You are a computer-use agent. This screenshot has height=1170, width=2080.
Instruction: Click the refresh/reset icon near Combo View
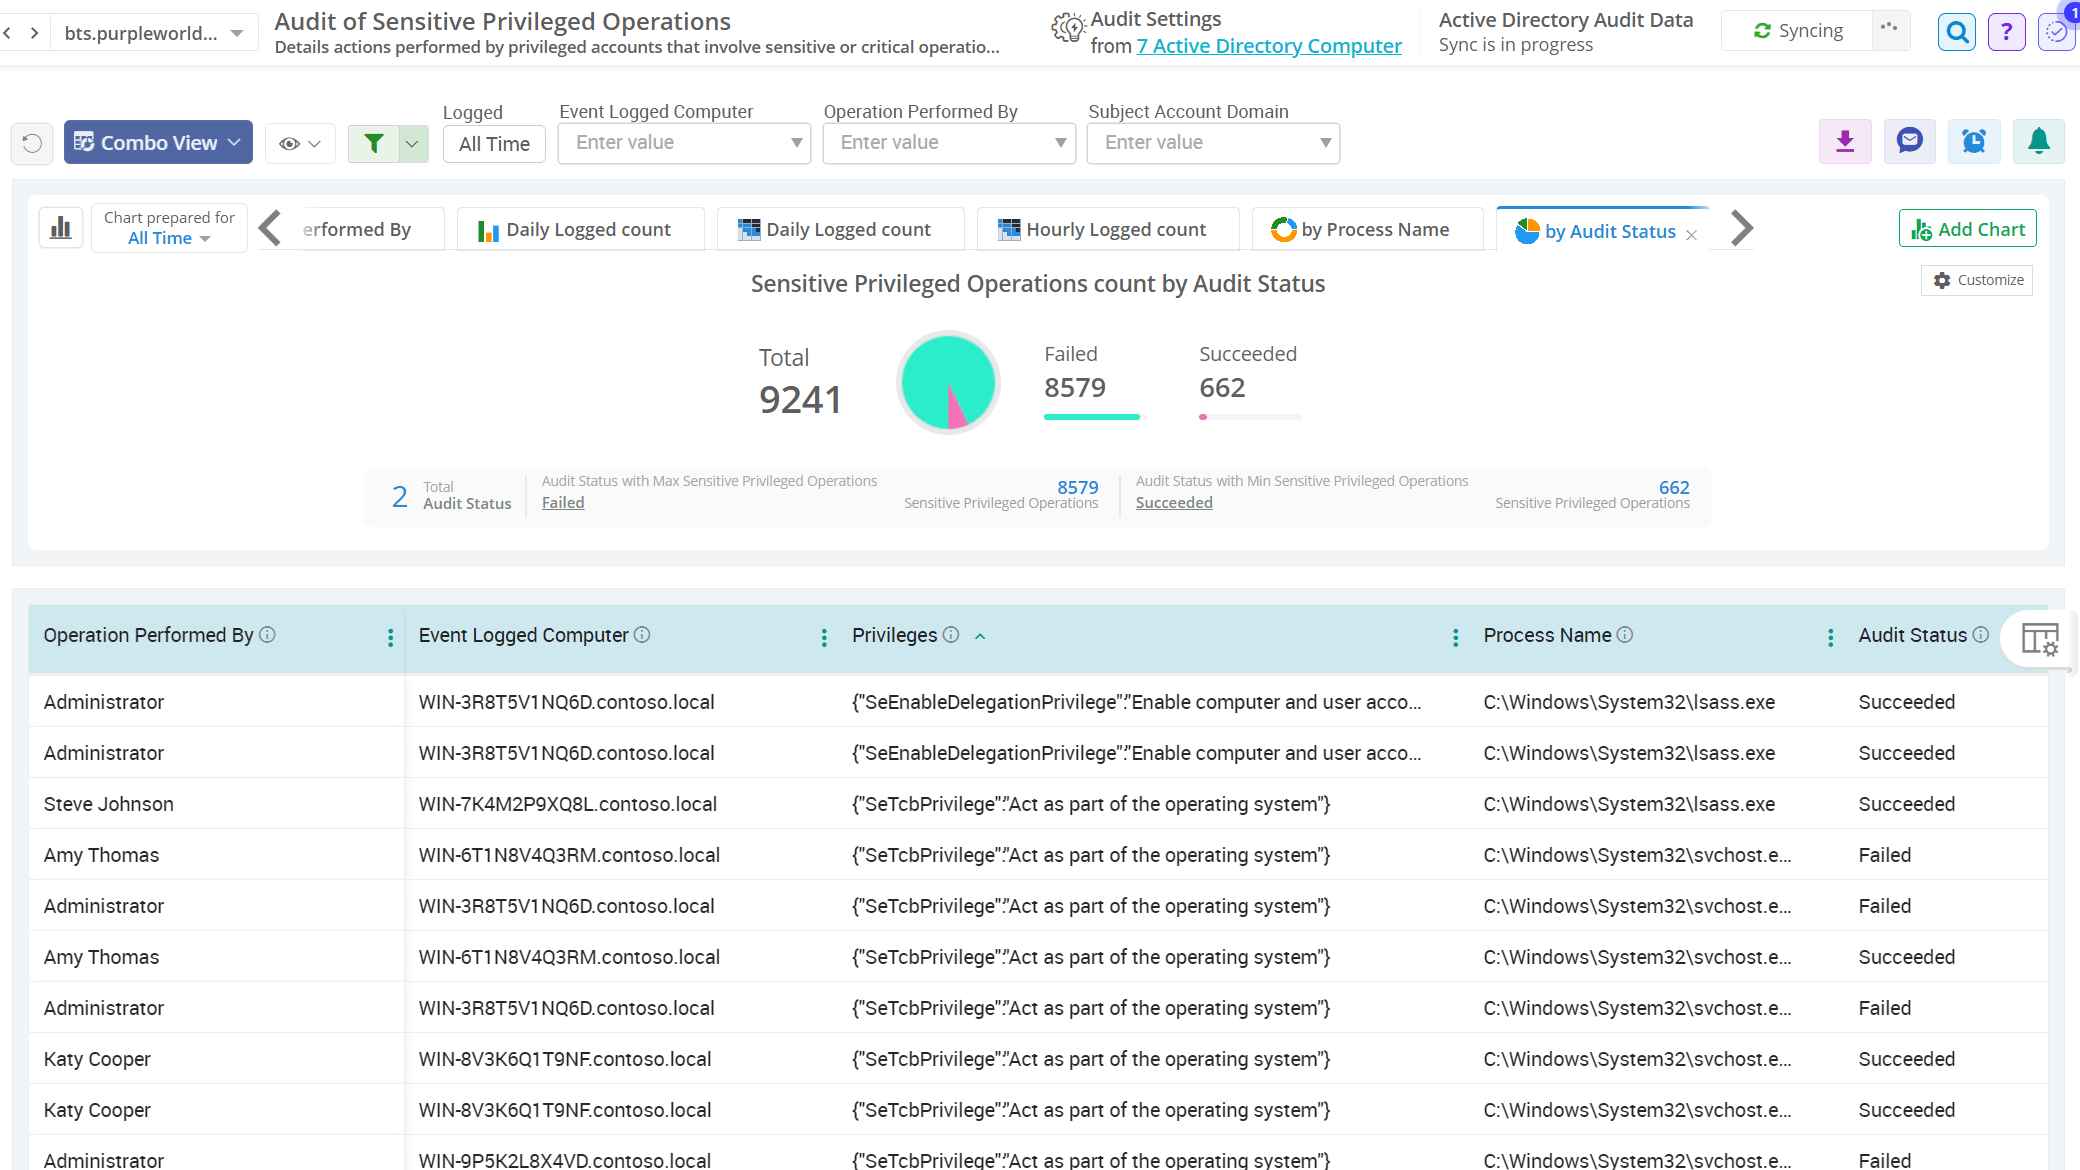[x=32, y=143]
